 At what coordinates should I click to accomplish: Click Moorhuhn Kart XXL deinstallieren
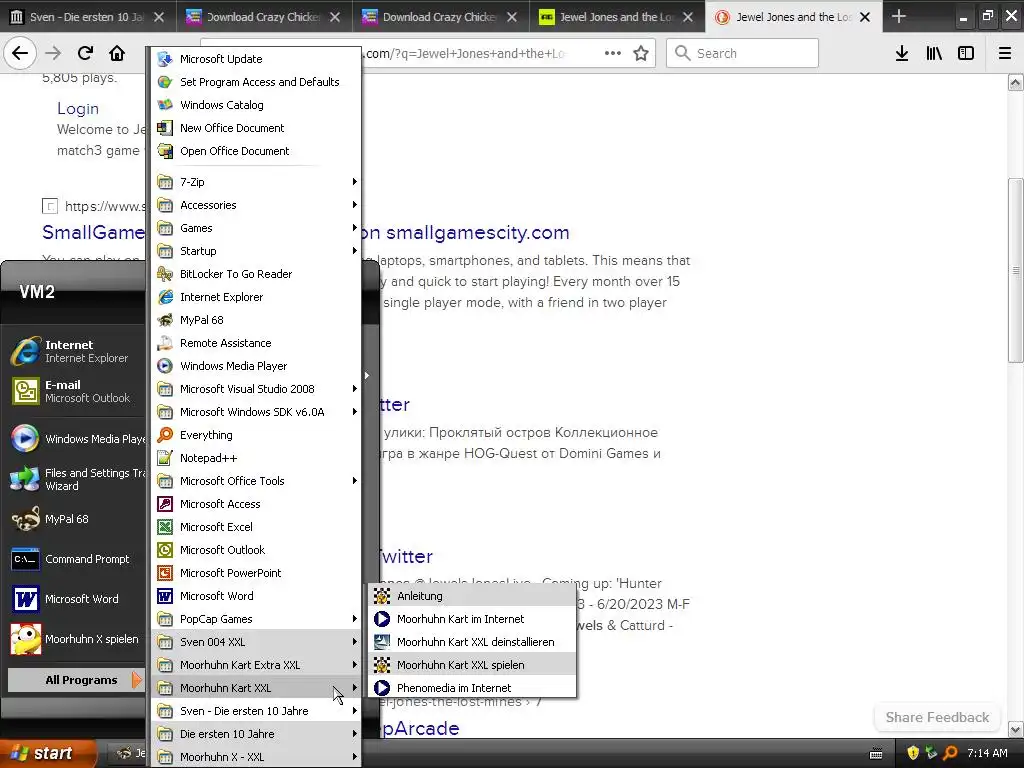click(x=472, y=642)
